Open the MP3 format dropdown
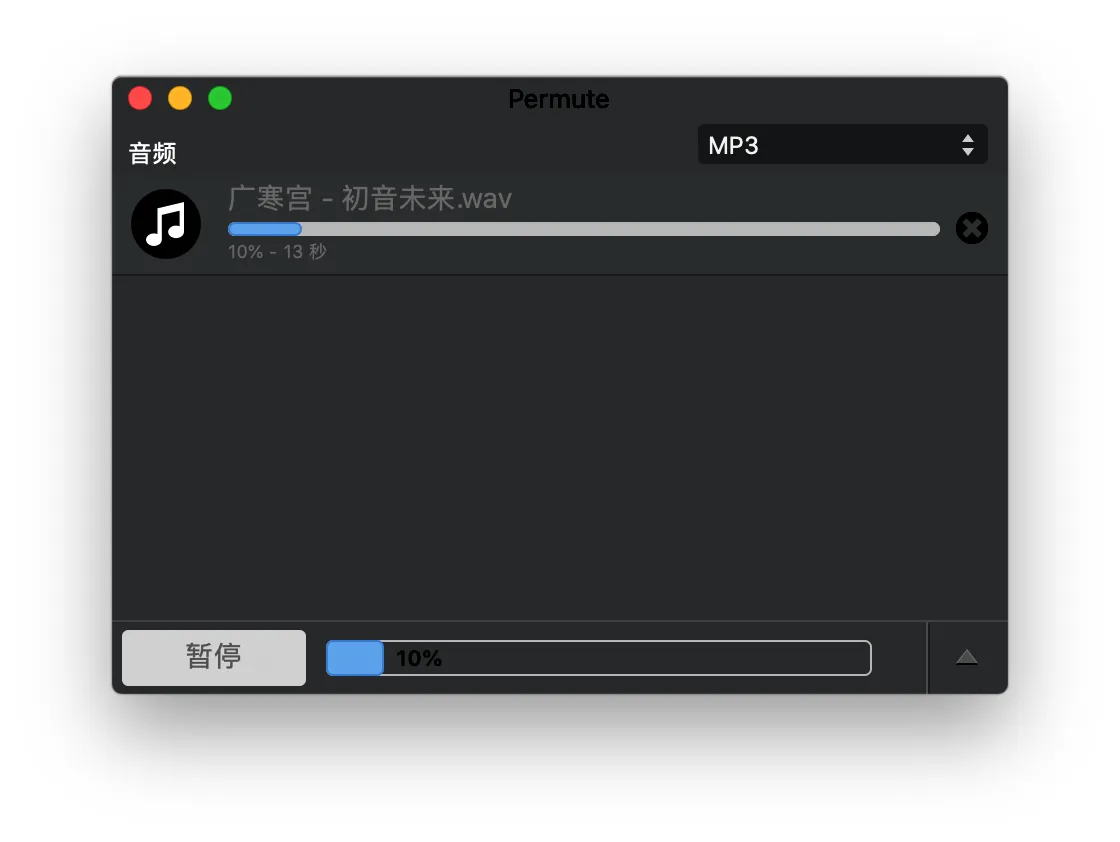 [x=842, y=145]
